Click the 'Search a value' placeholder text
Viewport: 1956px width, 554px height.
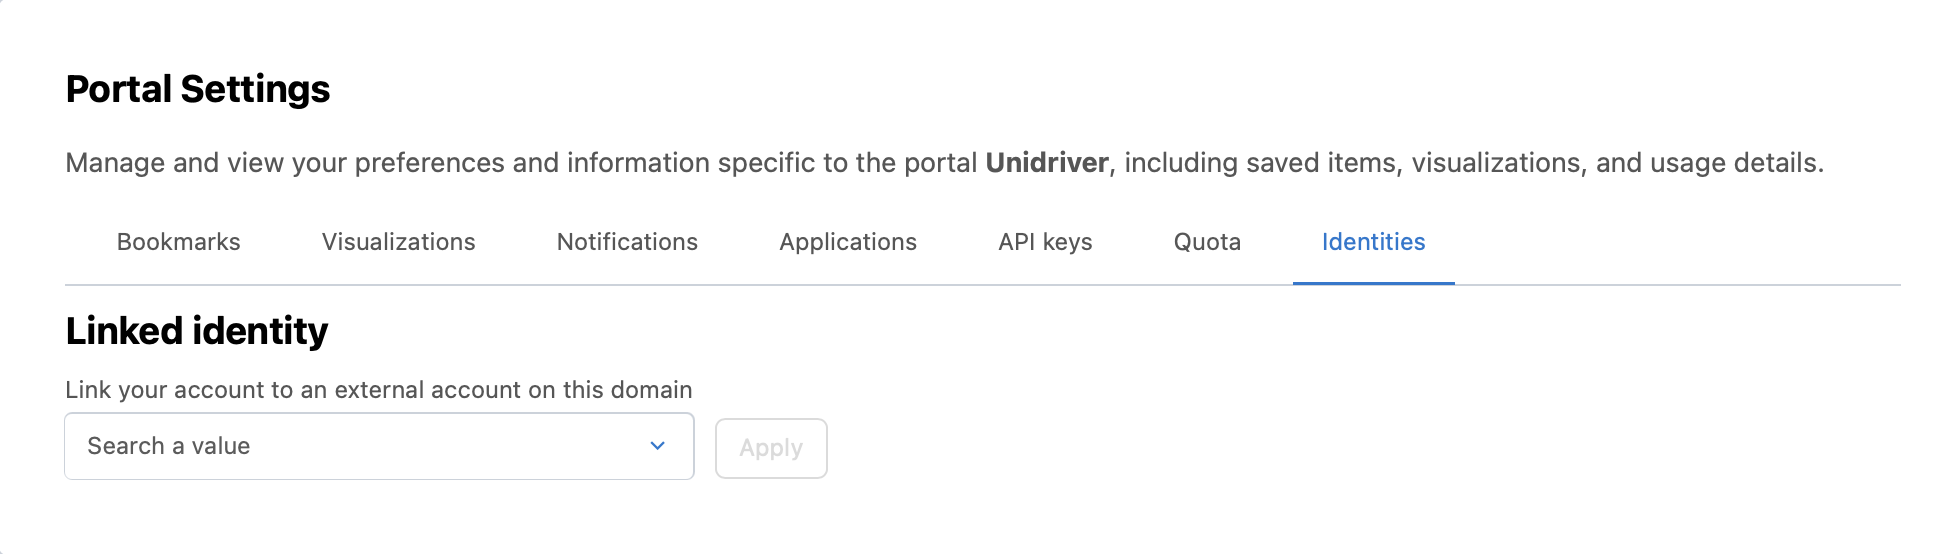[x=169, y=446]
